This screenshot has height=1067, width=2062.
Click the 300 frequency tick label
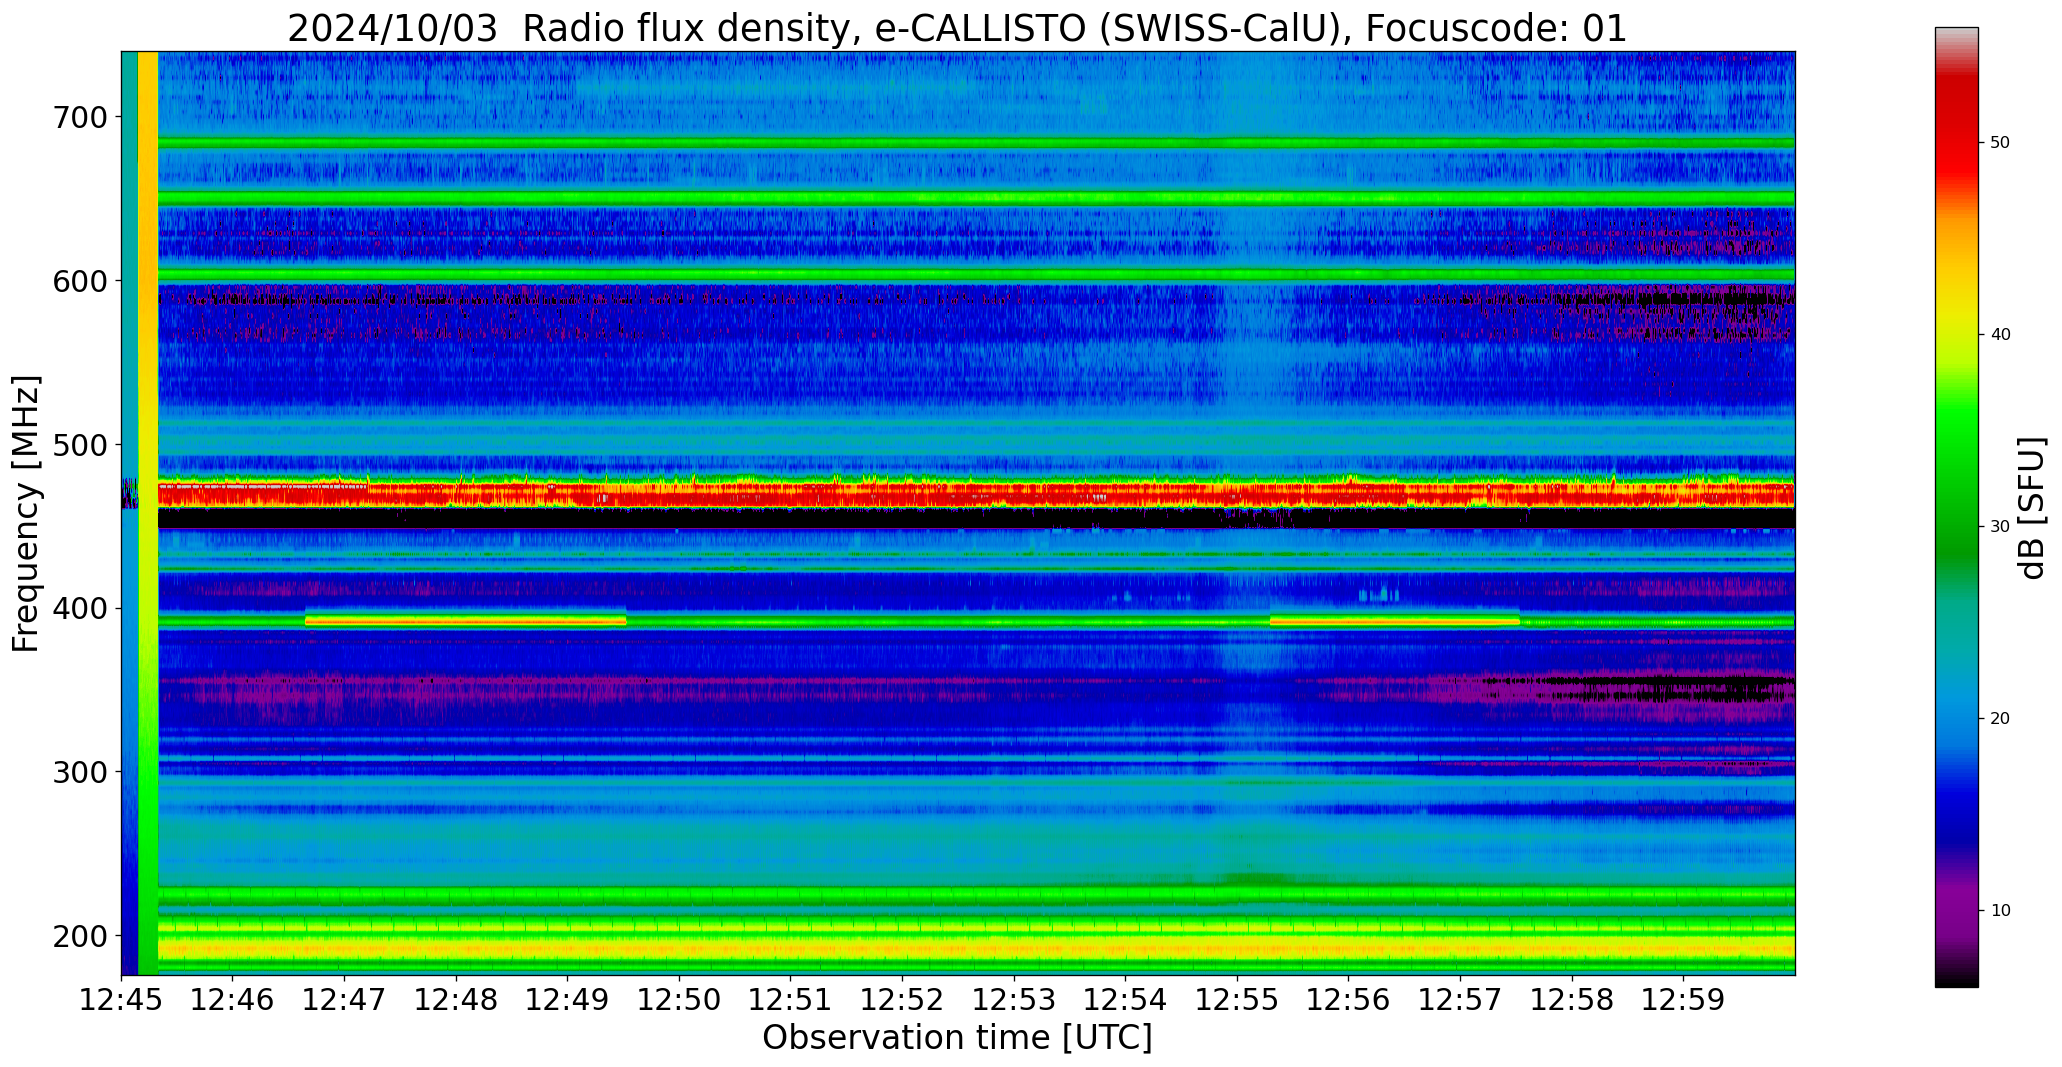(x=78, y=772)
